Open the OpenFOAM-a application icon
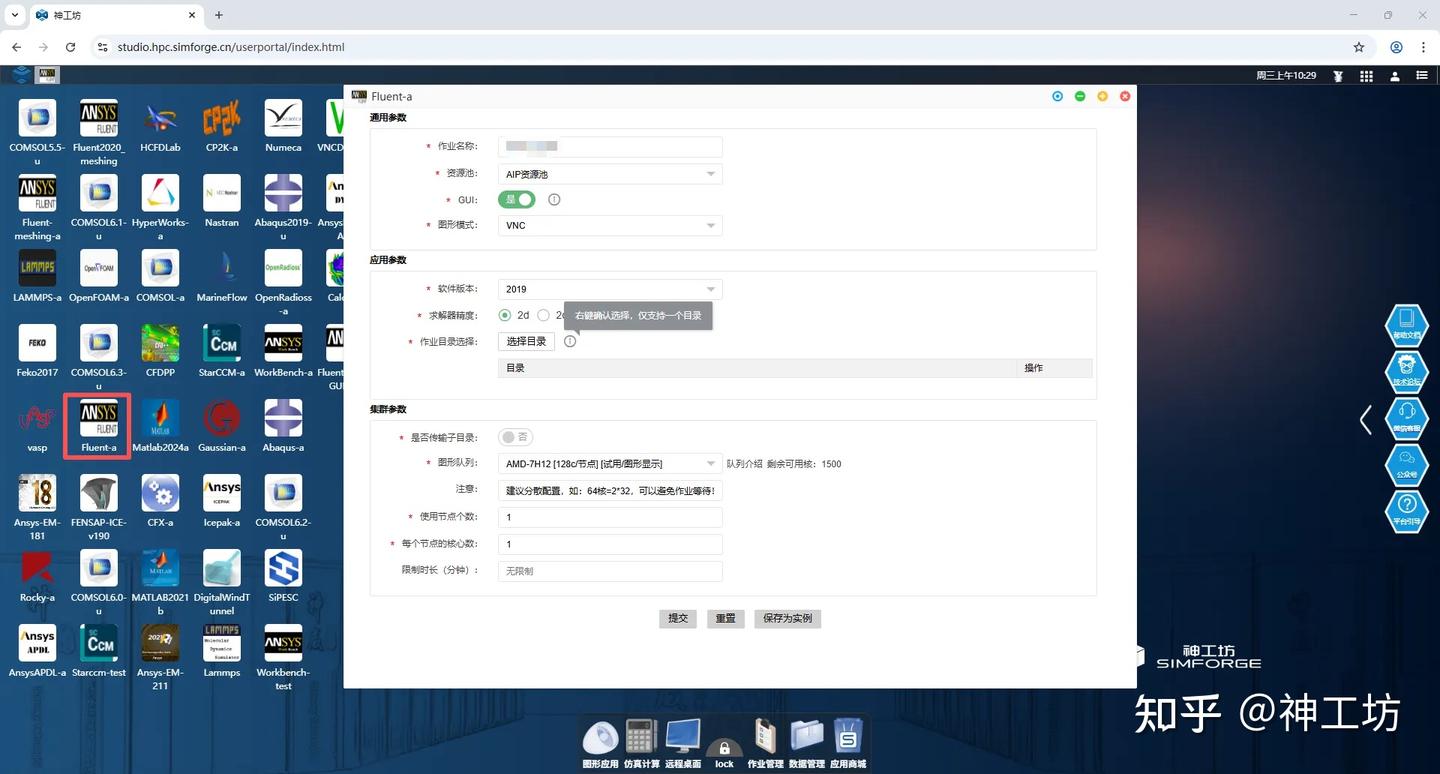This screenshot has height=774, width=1440. (99, 268)
